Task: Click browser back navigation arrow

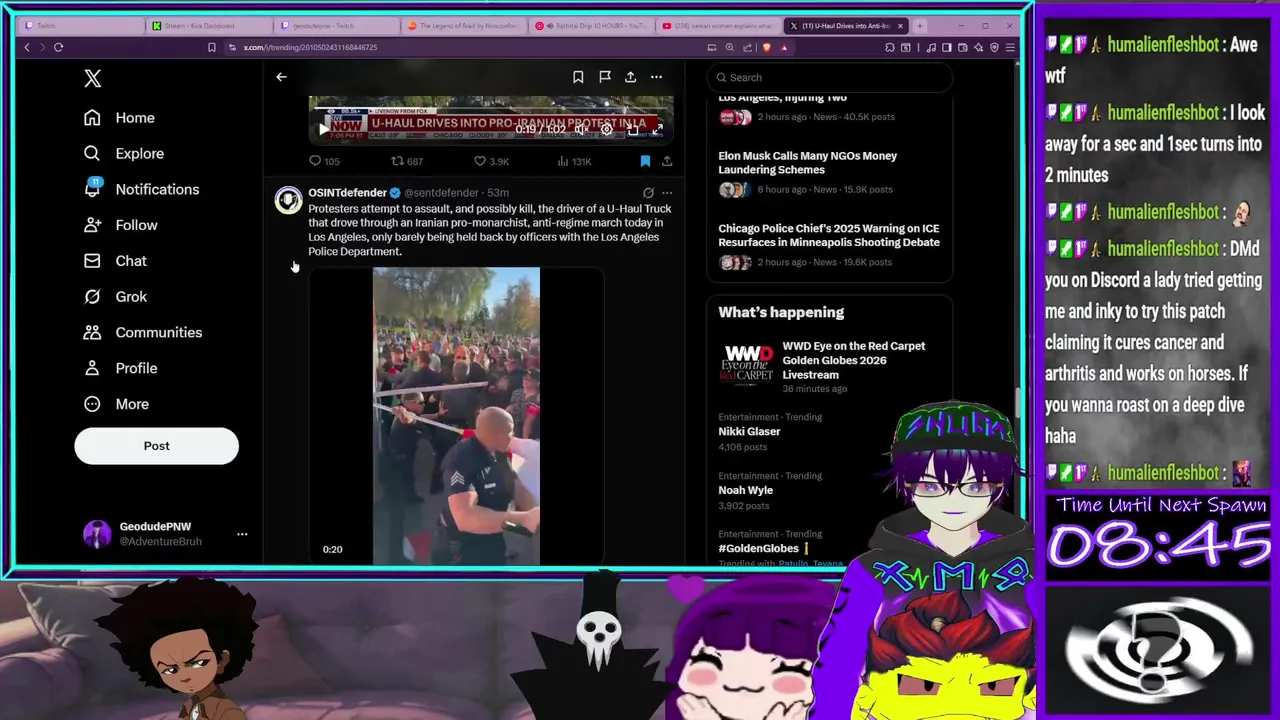Action: [27, 47]
